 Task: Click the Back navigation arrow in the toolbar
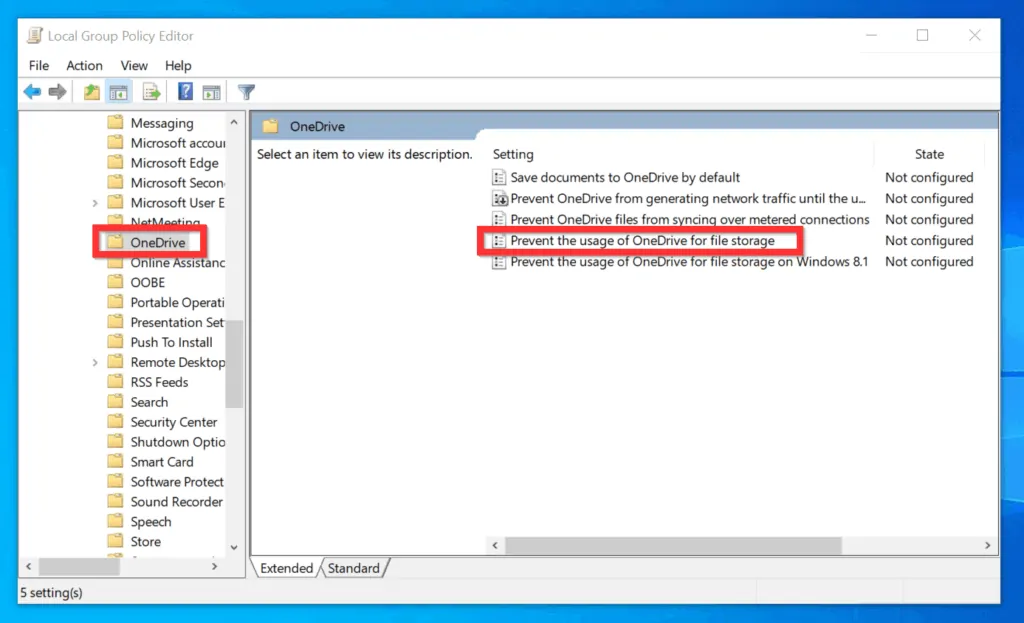[32, 91]
